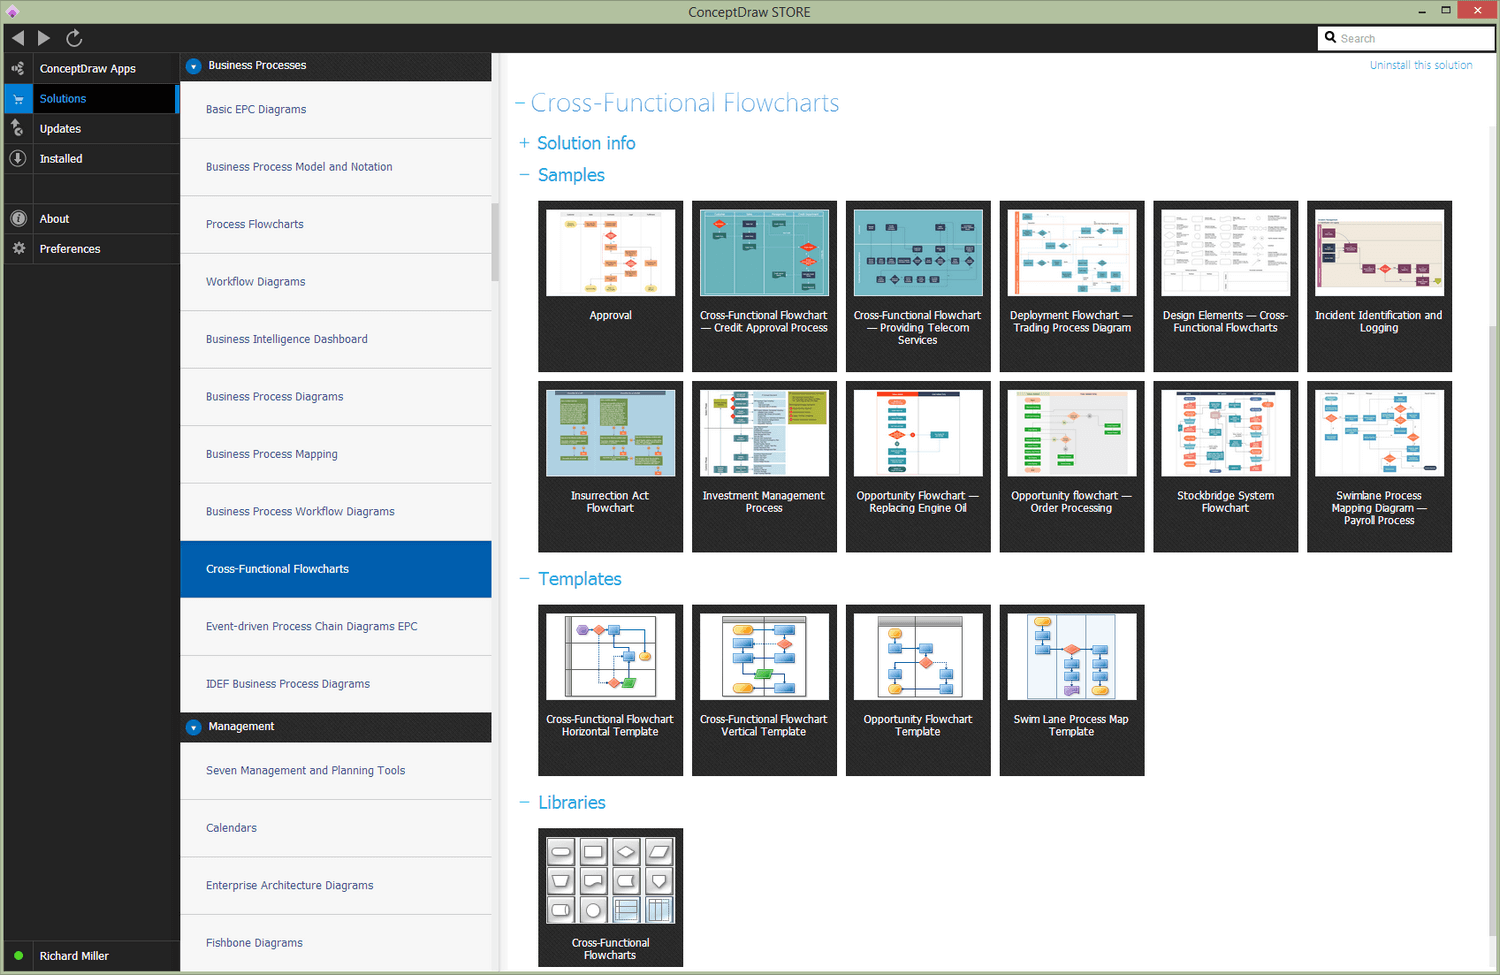Click the forward navigation arrow
Screen dimensions: 1500x975
[44, 38]
